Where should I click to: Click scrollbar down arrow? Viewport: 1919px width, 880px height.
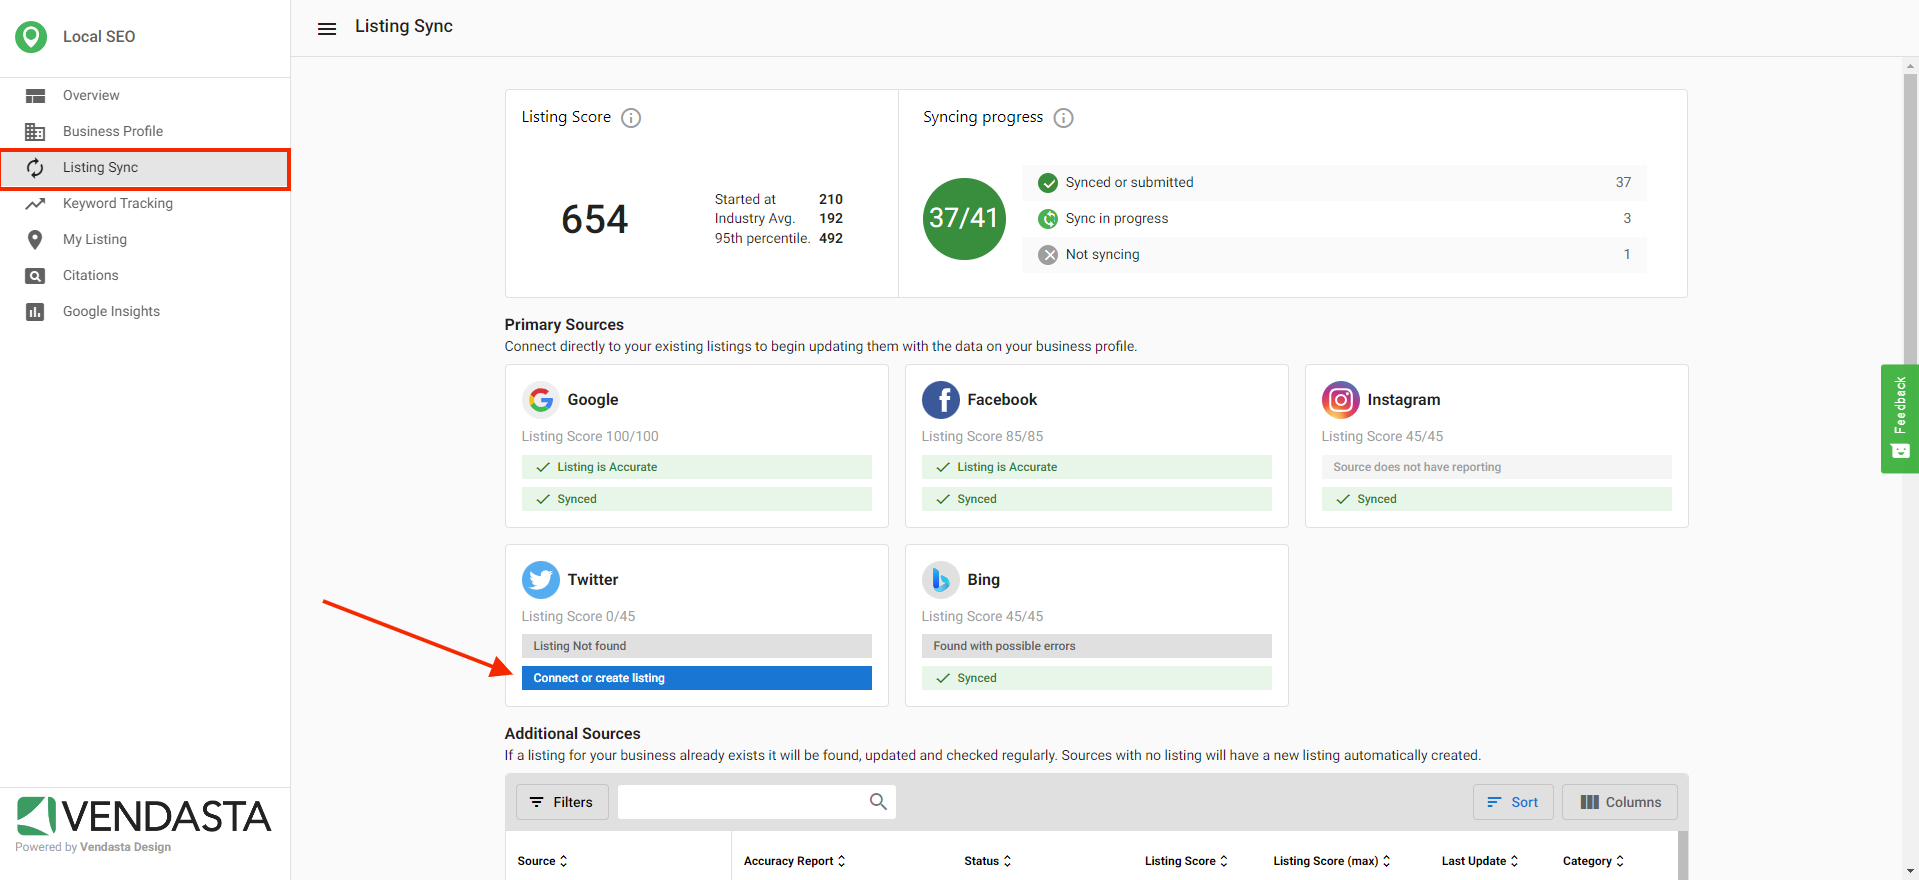click(x=1910, y=871)
